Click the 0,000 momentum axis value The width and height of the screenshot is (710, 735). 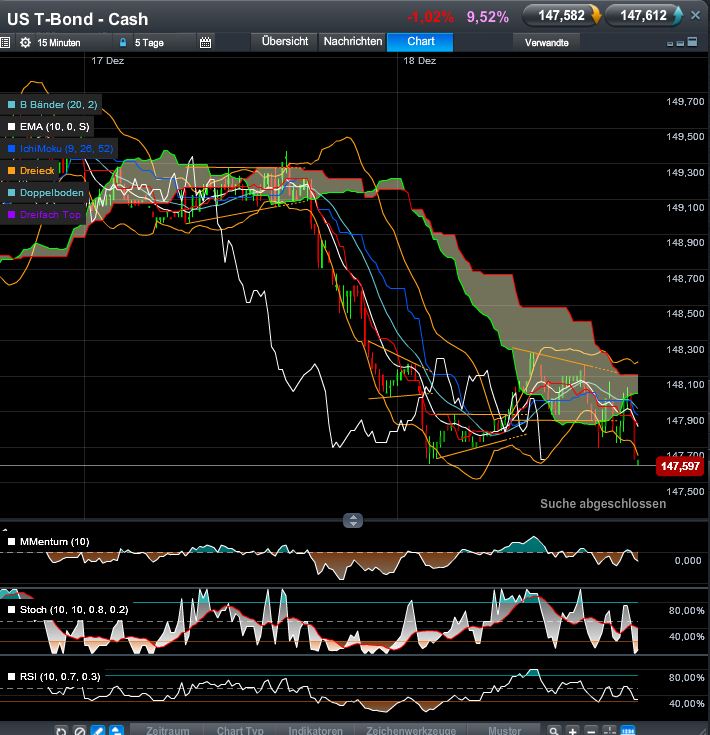[x=688, y=561]
